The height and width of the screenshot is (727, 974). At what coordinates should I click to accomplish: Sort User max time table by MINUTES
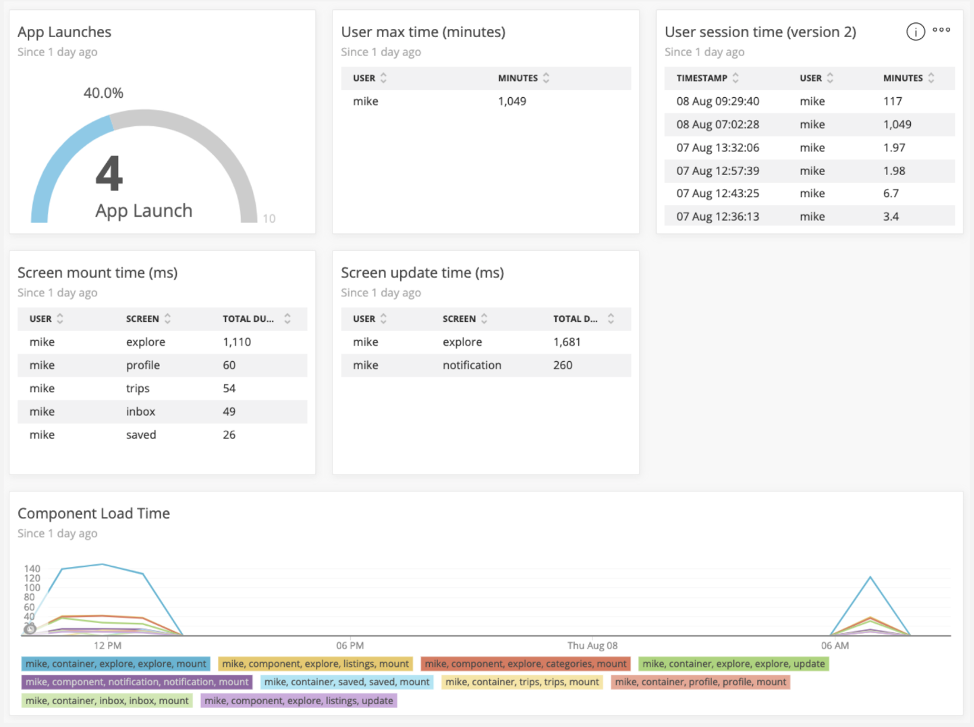pos(524,78)
